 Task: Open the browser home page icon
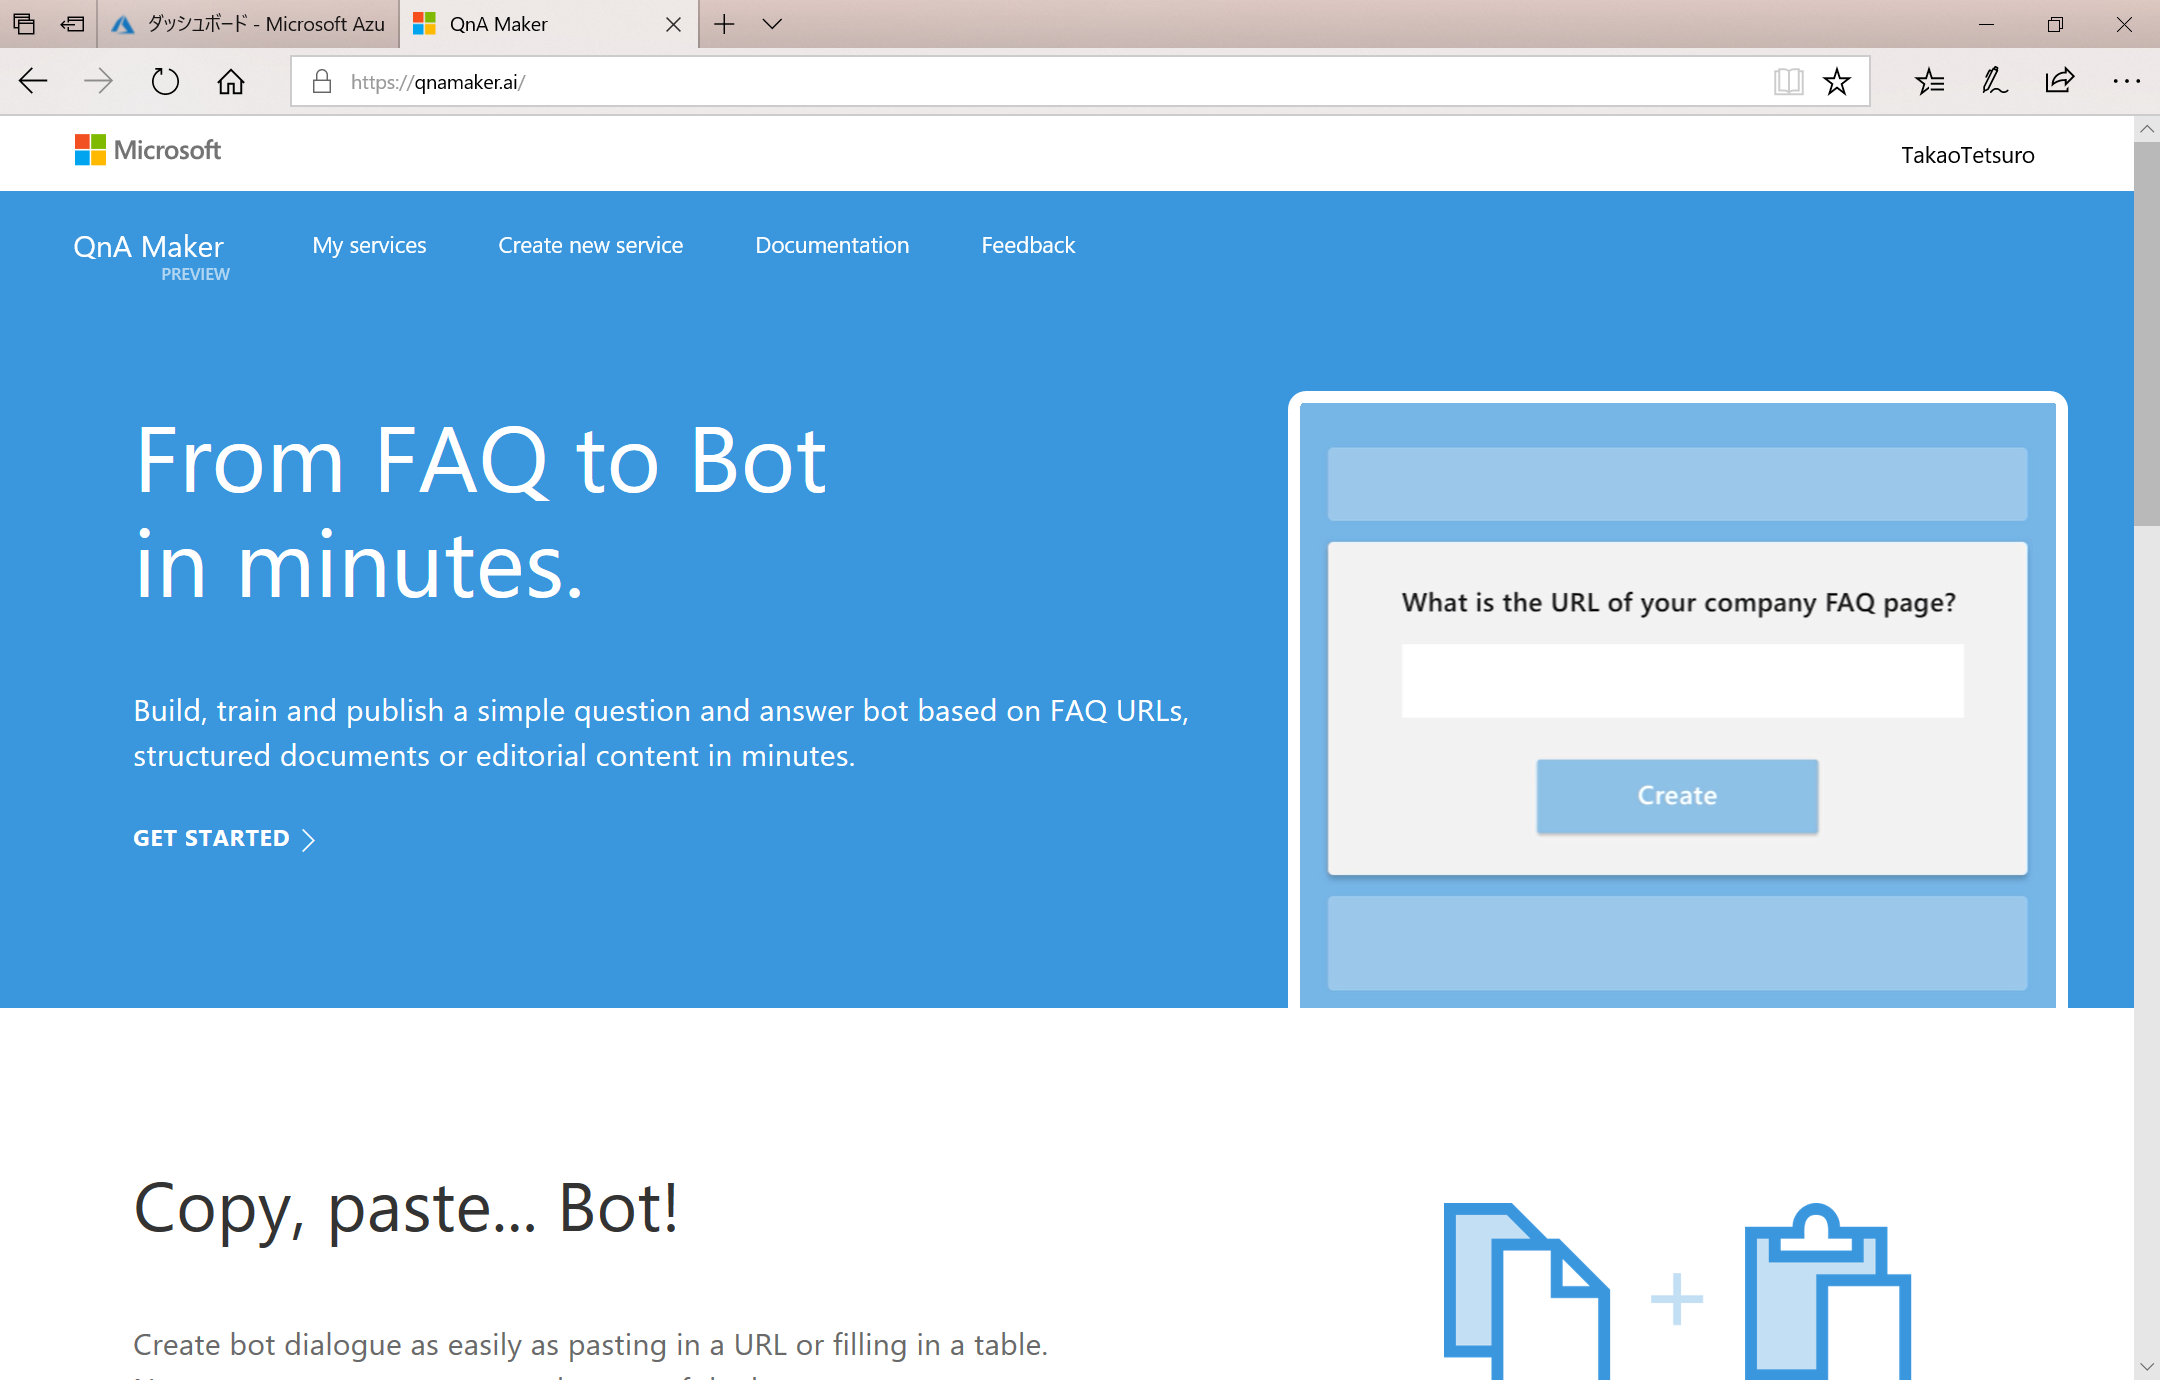pyautogui.click(x=231, y=81)
